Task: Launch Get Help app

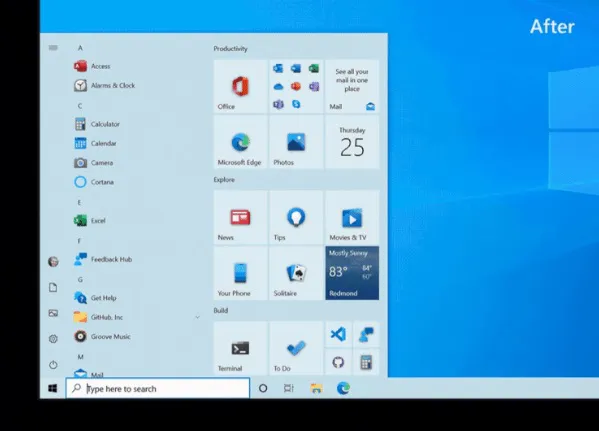Action: pyautogui.click(x=95, y=298)
